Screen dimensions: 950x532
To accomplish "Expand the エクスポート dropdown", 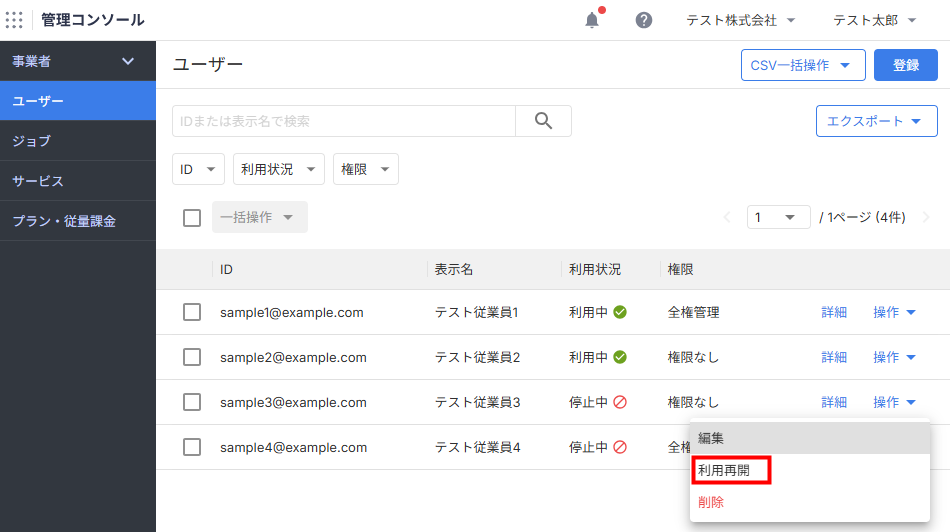I will (876, 121).
